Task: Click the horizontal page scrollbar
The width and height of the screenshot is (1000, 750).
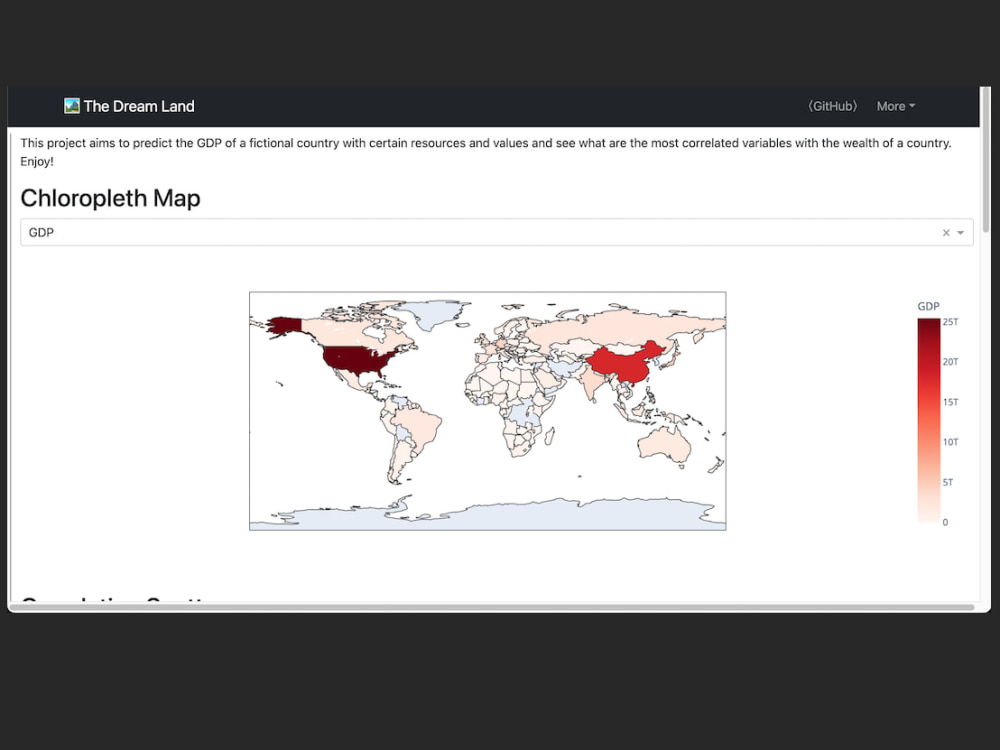Action: [x=492, y=607]
